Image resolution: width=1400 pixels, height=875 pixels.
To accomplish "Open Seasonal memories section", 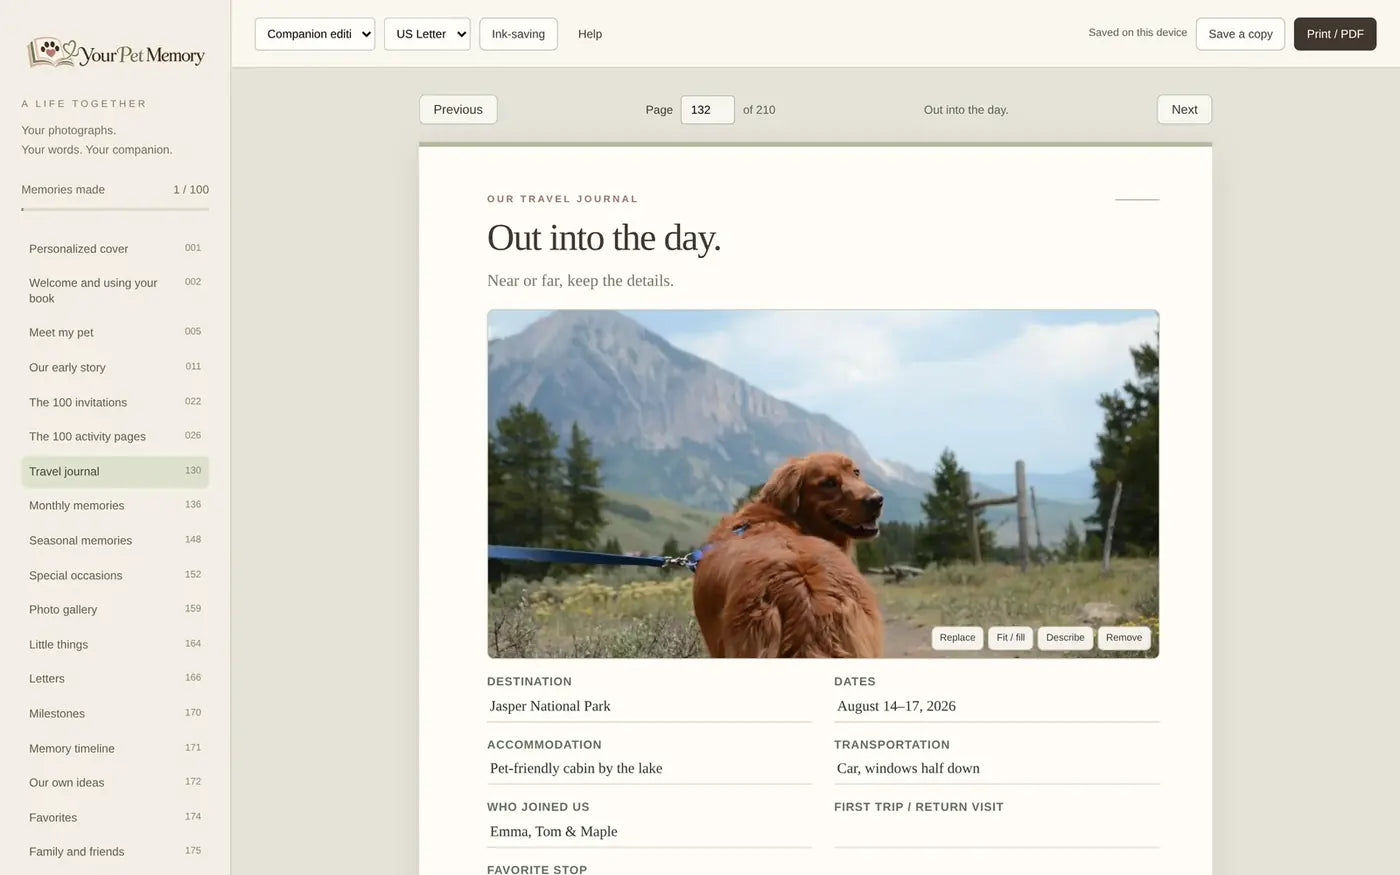I will point(115,540).
